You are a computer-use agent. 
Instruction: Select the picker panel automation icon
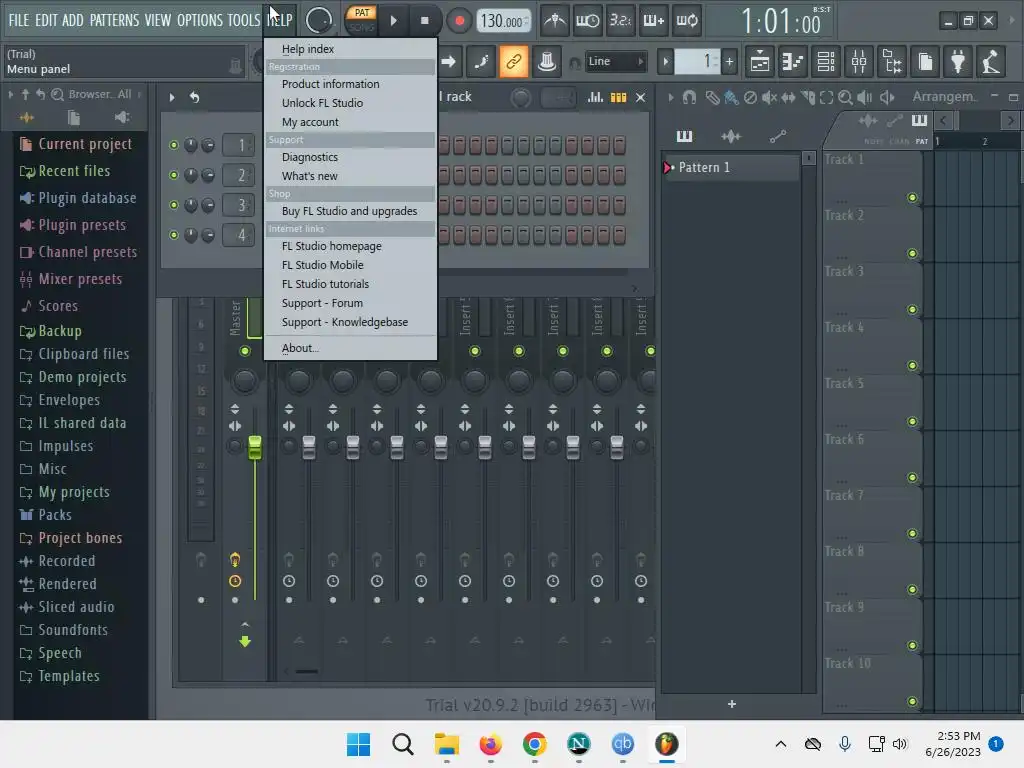click(778, 136)
